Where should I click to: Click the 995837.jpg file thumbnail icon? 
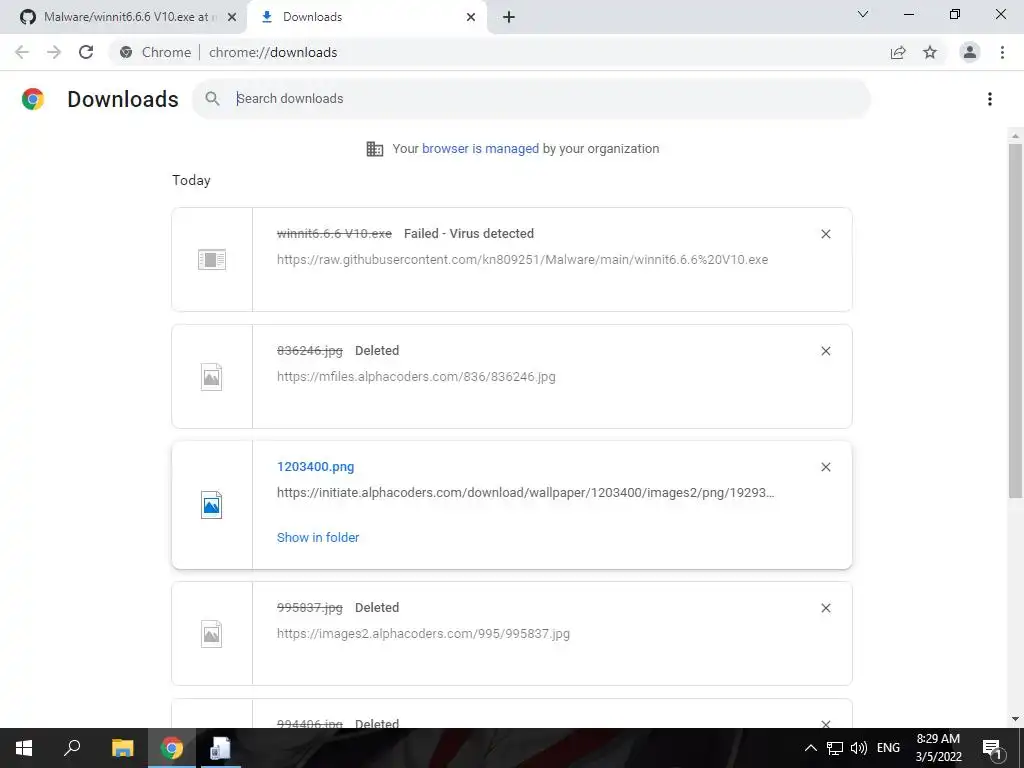click(212, 634)
